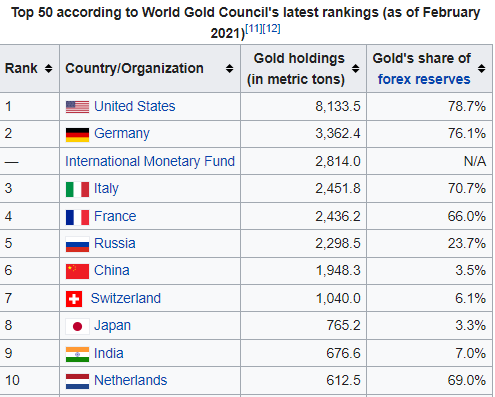Click the China flag icon
The height and width of the screenshot is (397, 495).
click(77, 271)
